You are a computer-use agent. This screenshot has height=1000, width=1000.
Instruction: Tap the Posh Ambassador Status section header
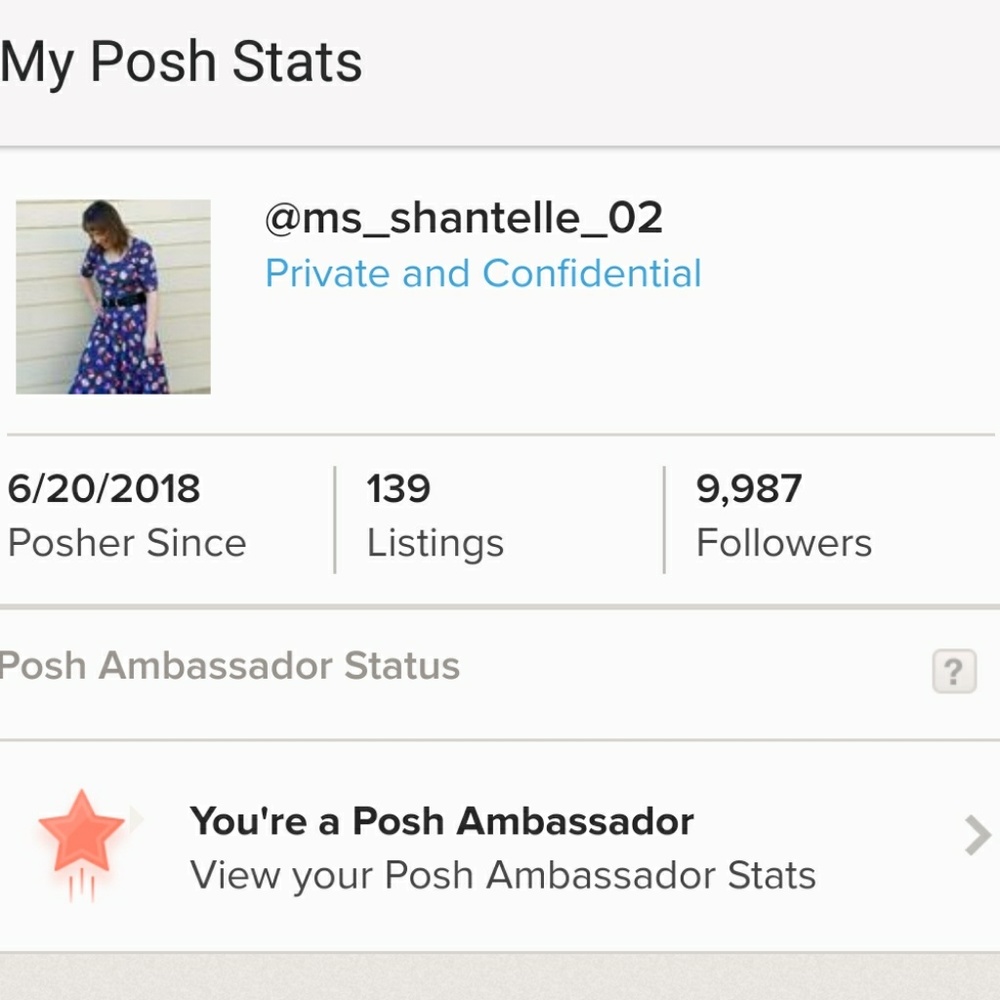230,665
